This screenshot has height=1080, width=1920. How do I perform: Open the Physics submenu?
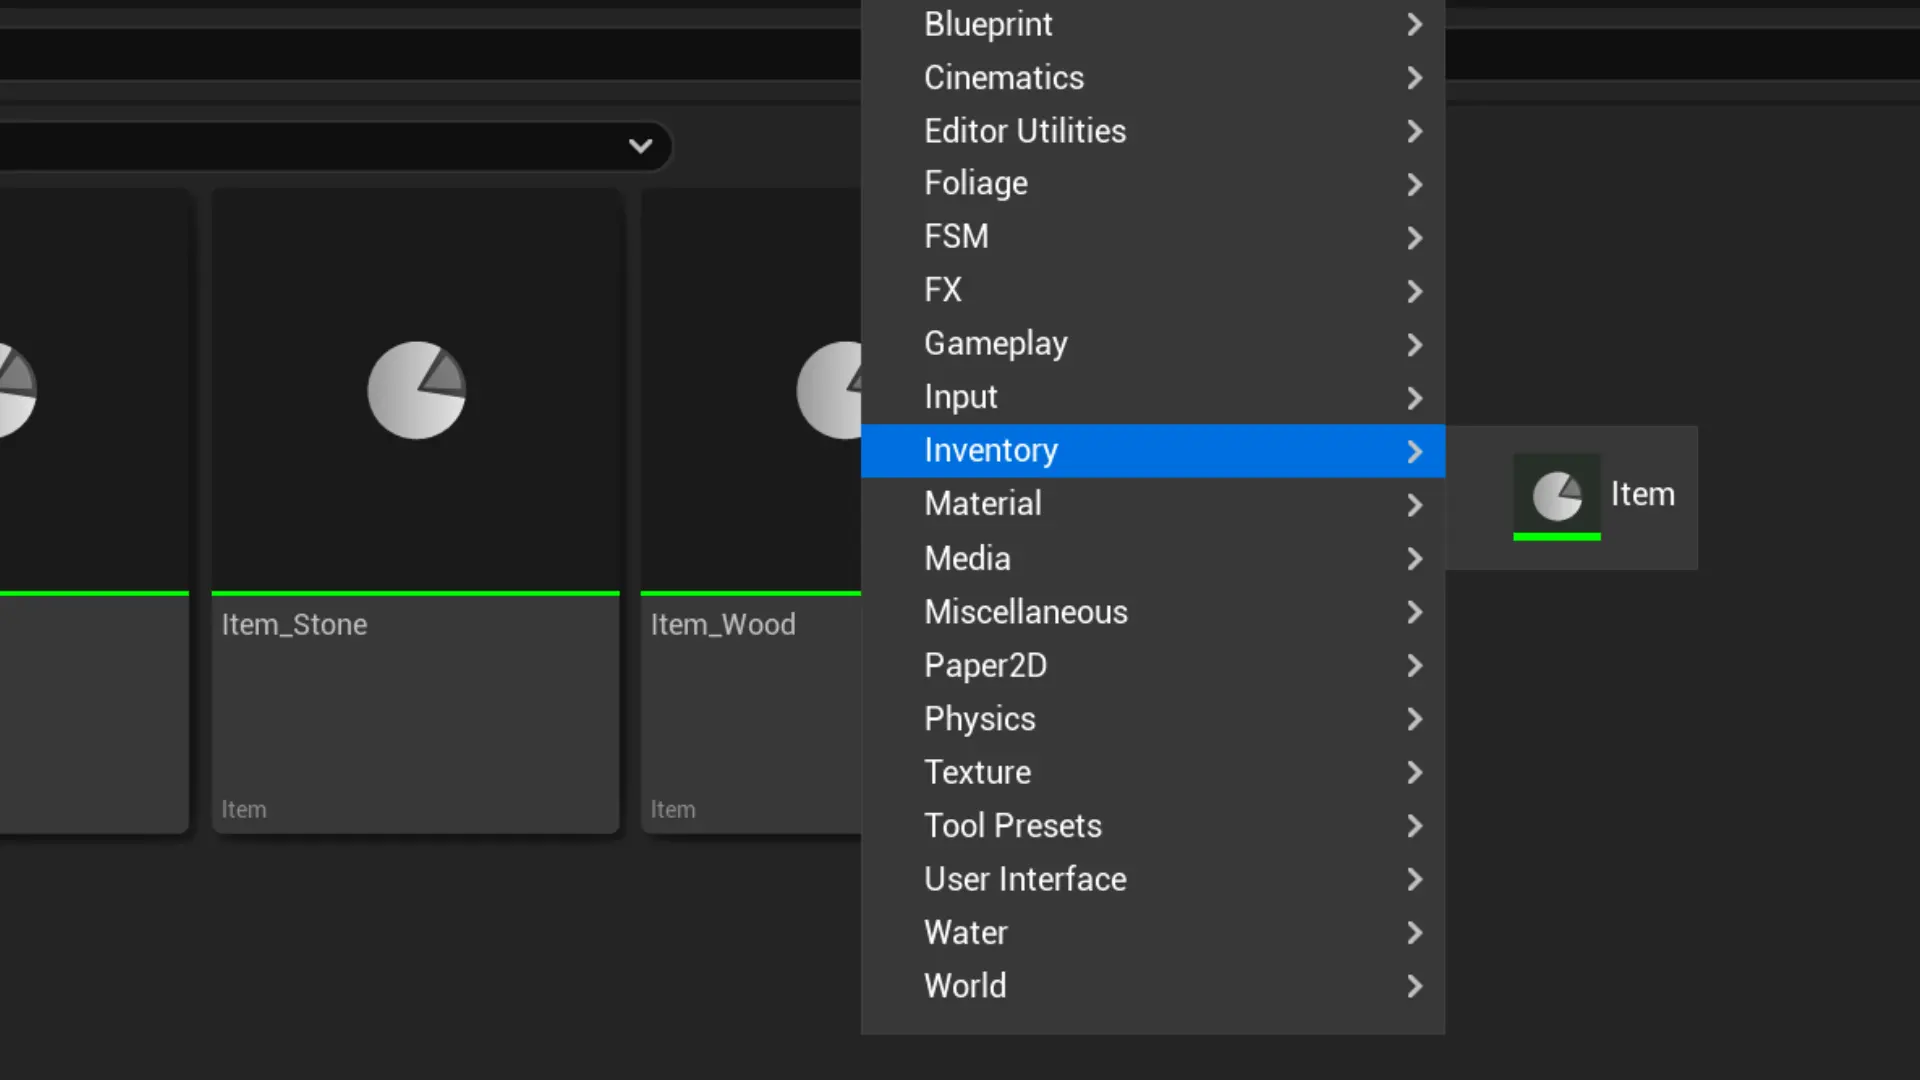click(1152, 719)
